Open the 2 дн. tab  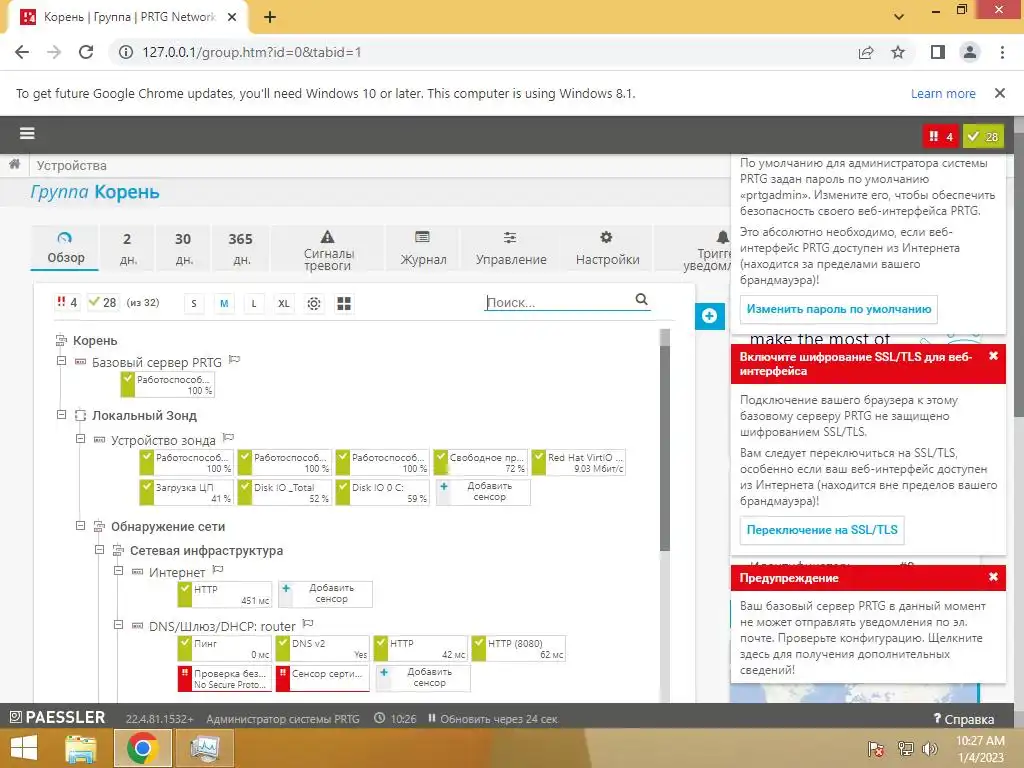click(x=127, y=248)
